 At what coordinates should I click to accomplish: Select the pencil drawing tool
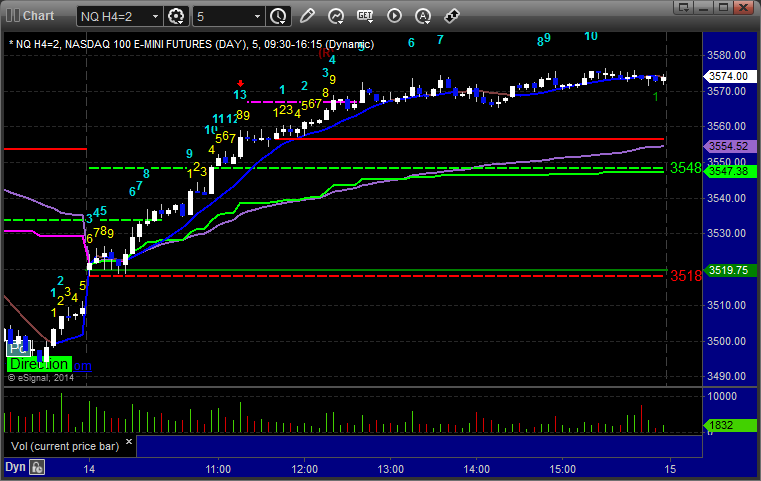pyautogui.click(x=307, y=16)
